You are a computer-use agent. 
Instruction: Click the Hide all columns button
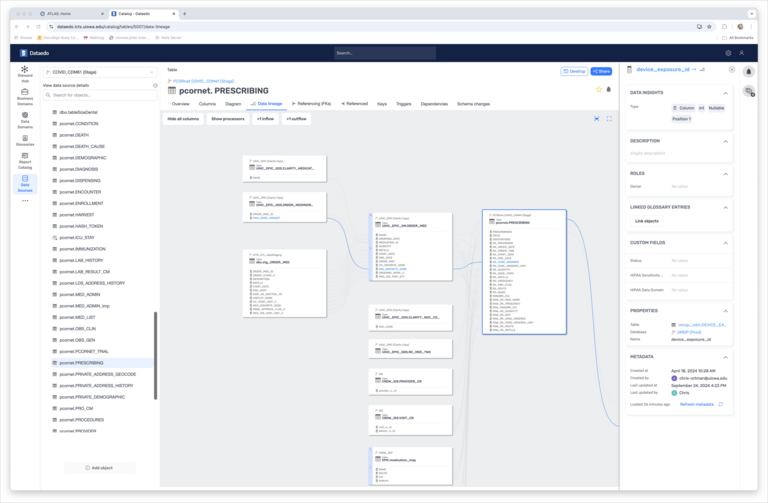[183, 119]
